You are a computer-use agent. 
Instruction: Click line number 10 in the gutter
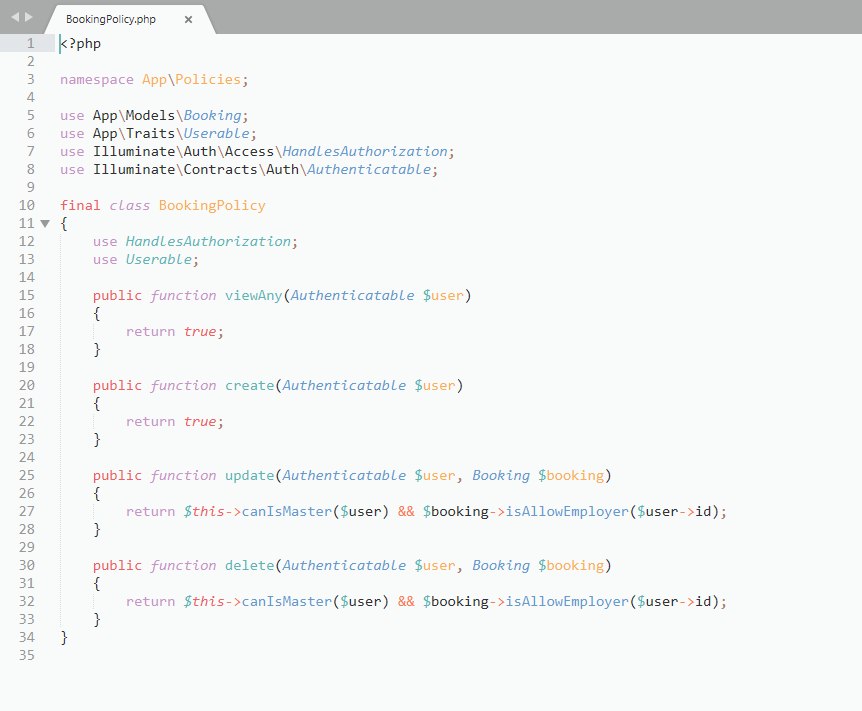(26, 205)
